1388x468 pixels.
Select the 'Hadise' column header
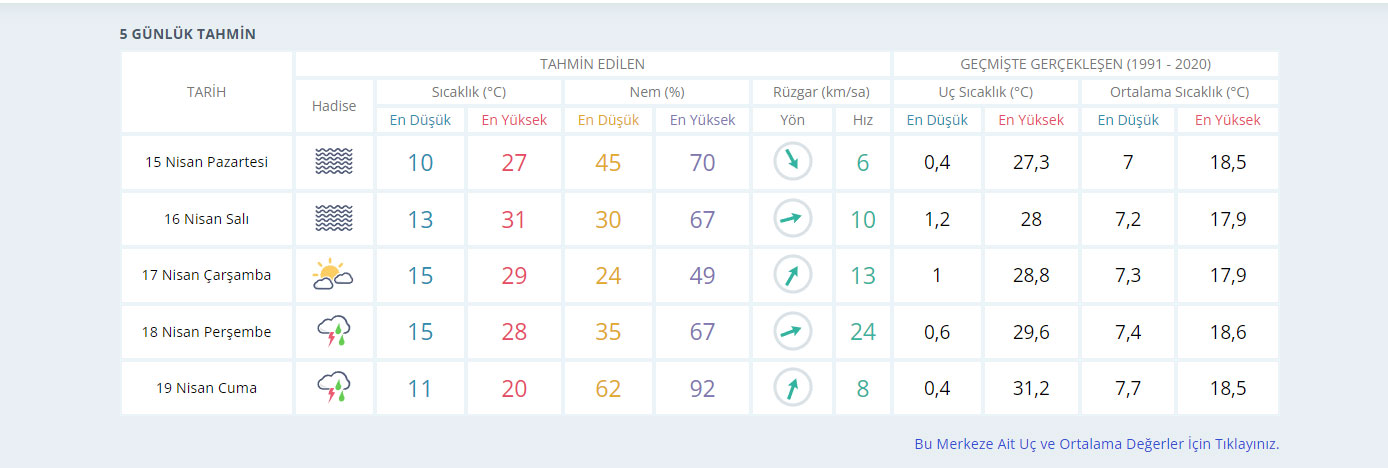[334, 106]
